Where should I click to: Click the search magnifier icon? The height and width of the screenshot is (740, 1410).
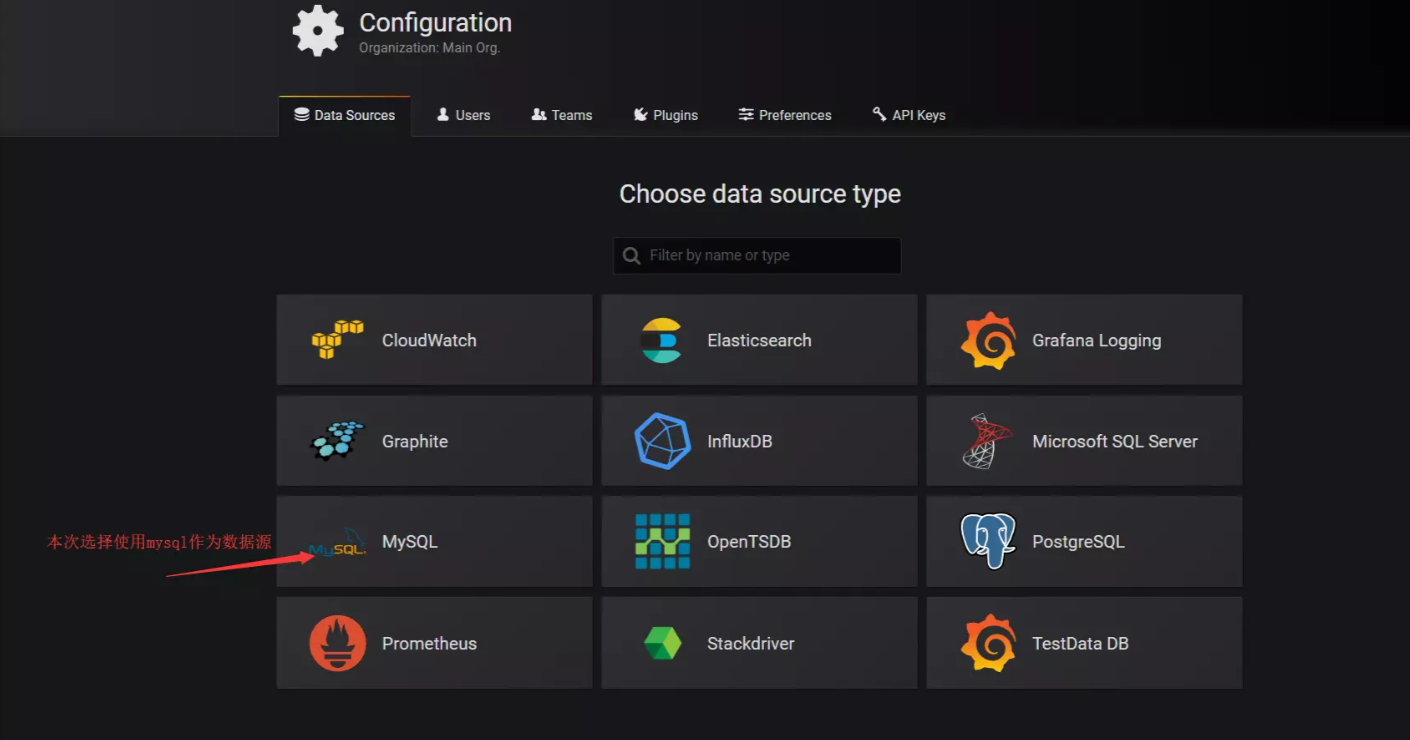[x=631, y=256]
